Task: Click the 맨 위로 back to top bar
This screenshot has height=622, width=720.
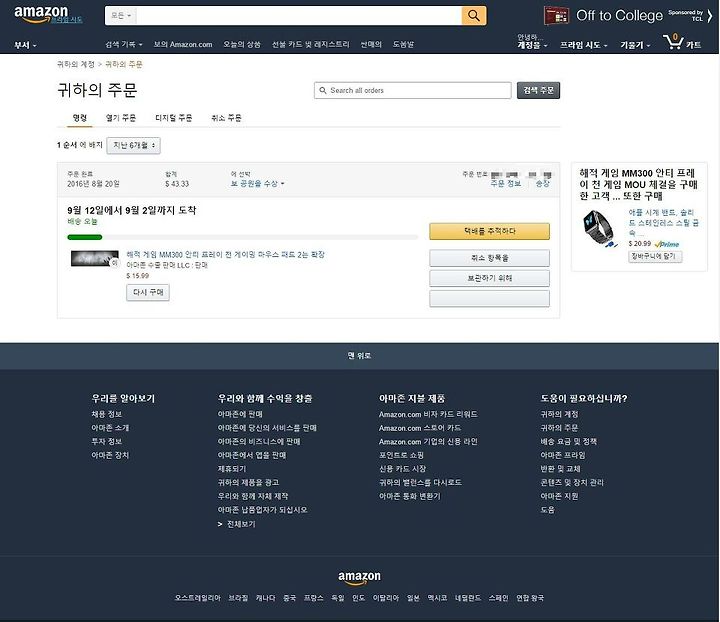Action: [359, 356]
